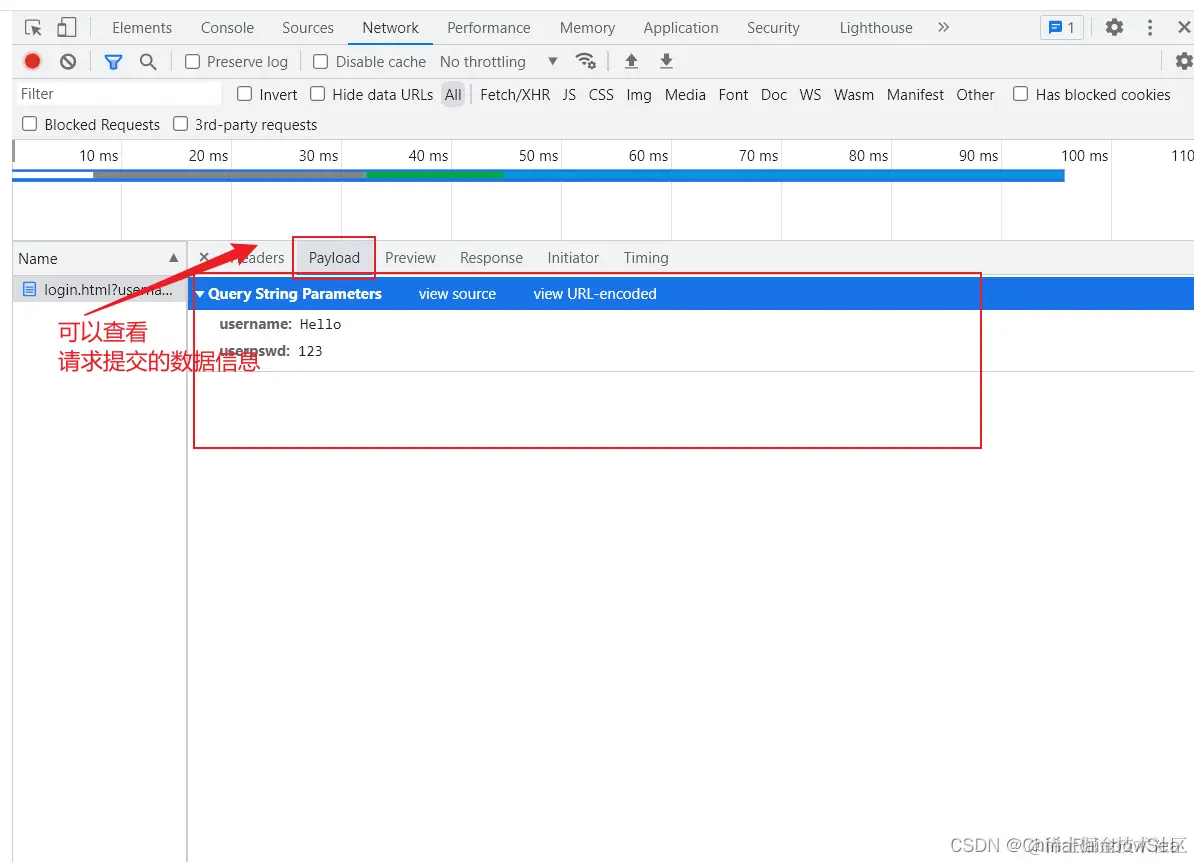The image size is (1194, 862).
Task: Switch to the Elements tab
Action: (142, 28)
